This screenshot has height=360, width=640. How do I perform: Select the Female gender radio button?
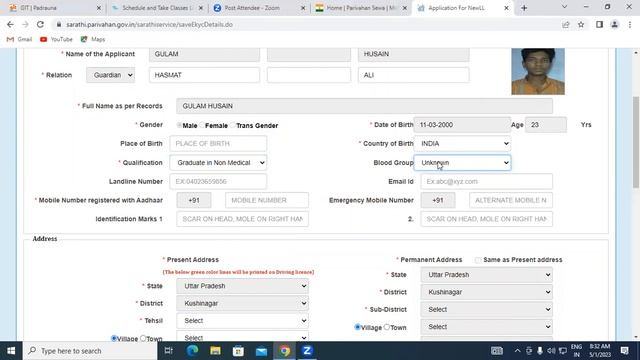tap(202, 125)
